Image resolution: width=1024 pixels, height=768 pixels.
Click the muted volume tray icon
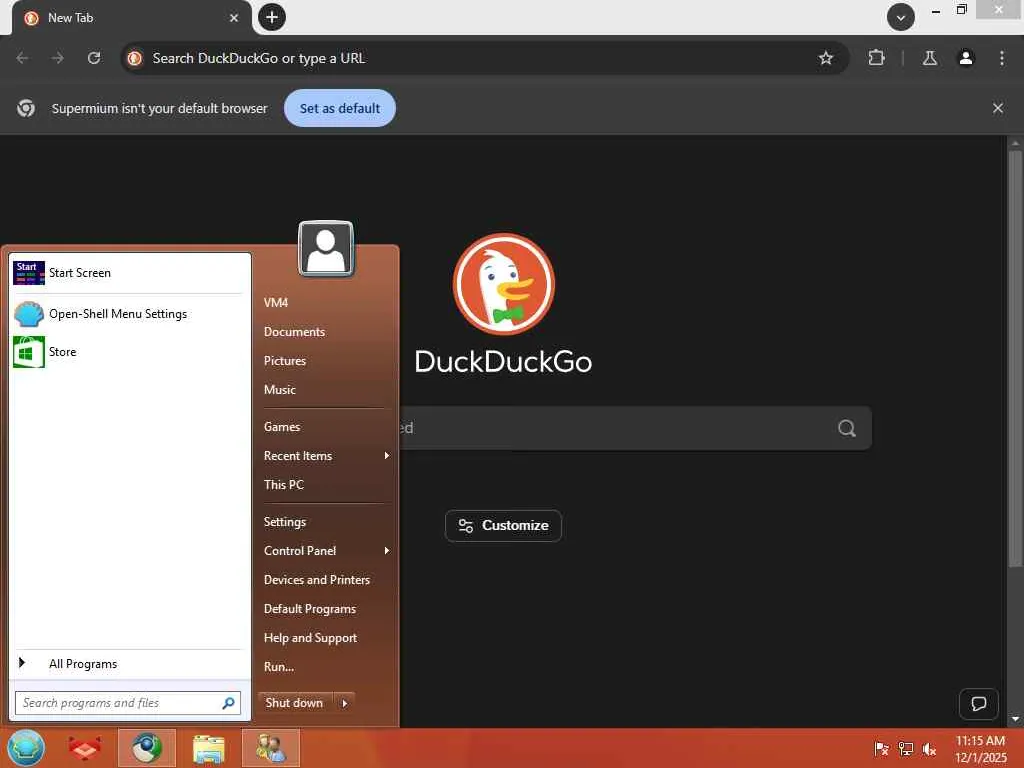tap(929, 749)
